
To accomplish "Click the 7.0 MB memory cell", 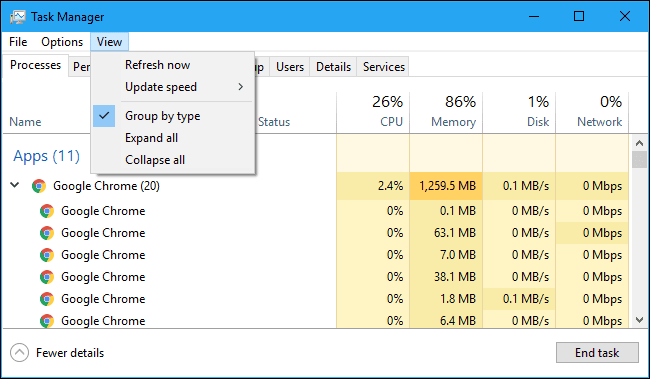I will (x=446, y=255).
